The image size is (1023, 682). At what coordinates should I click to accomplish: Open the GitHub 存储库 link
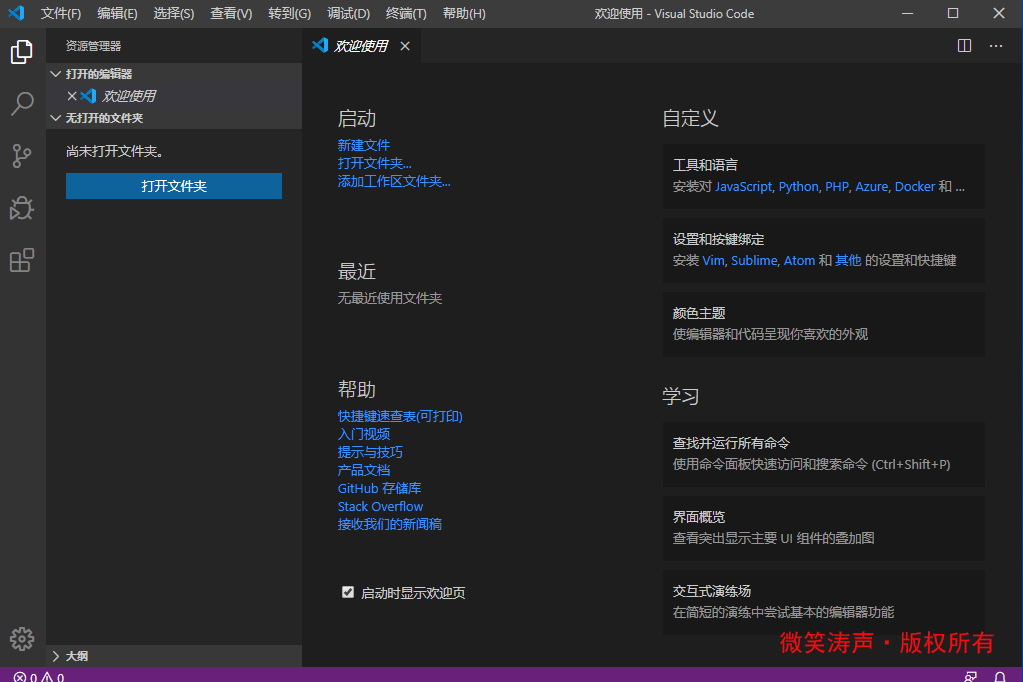click(379, 488)
